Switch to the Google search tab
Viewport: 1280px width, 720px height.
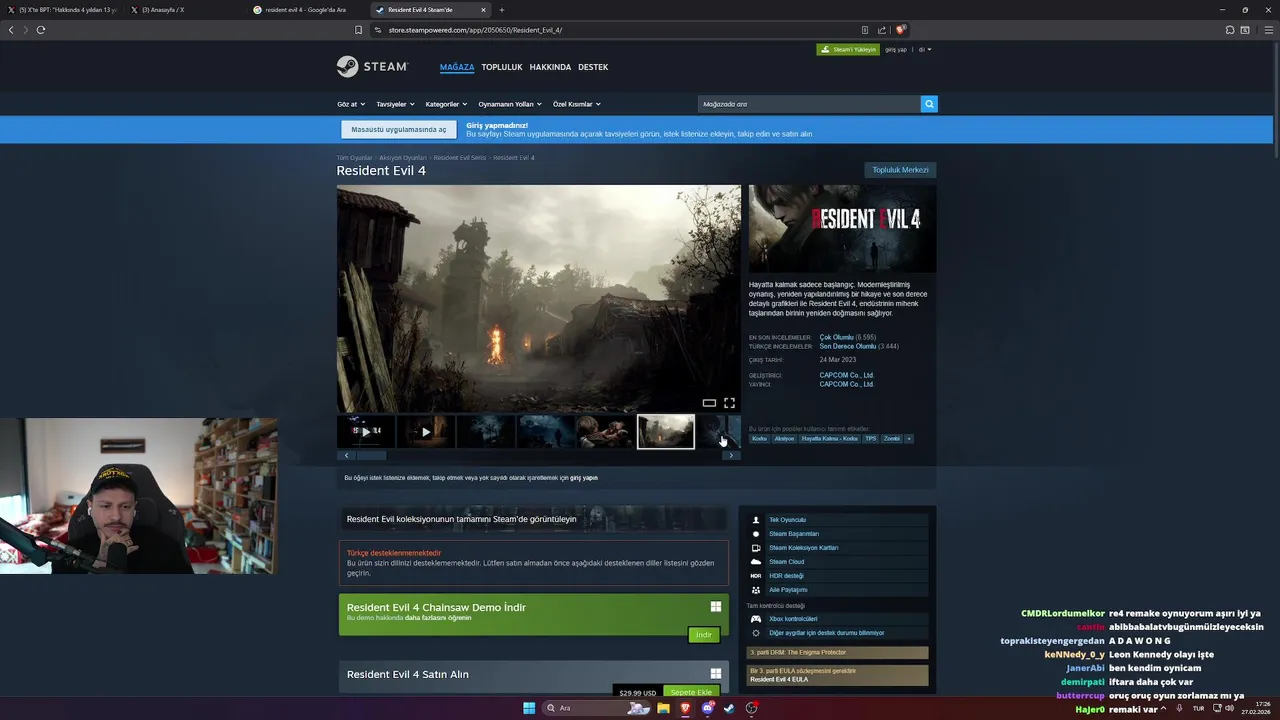pyautogui.click(x=305, y=10)
